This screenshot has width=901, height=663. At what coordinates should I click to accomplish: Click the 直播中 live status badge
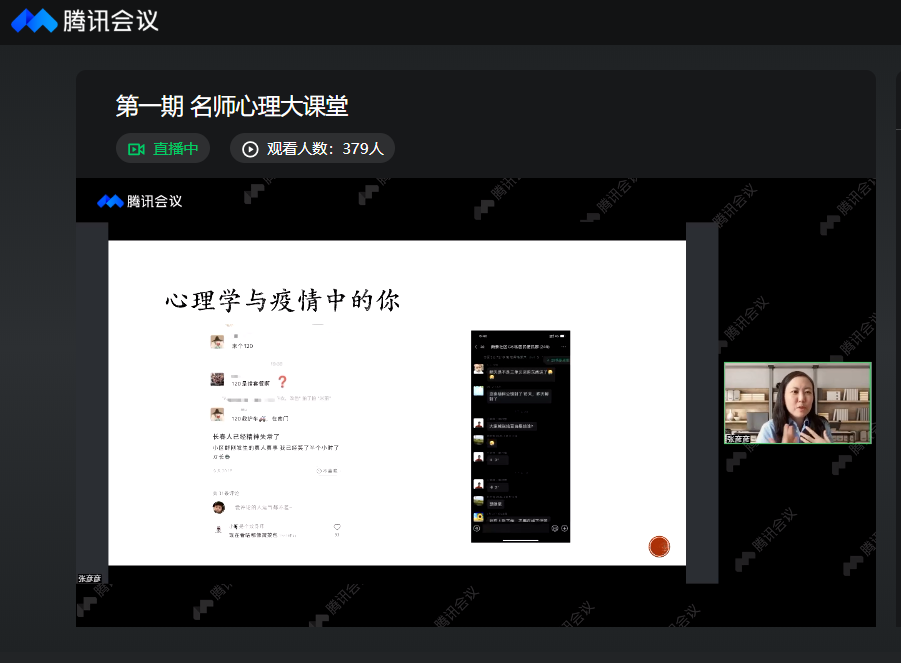click(x=163, y=149)
